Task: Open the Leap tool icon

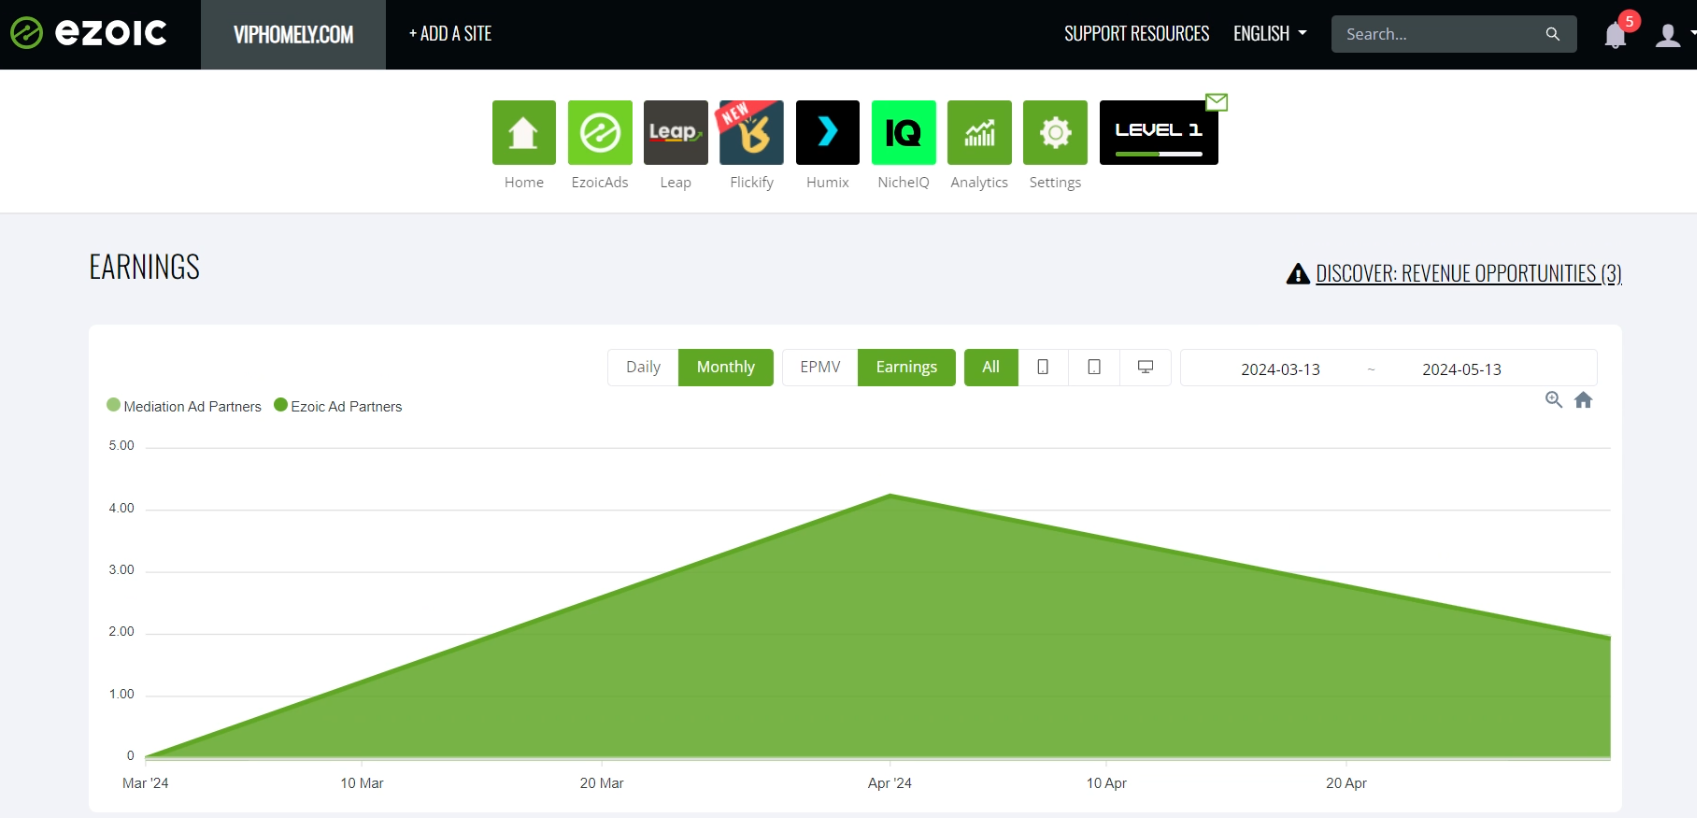Action: click(676, 132)
